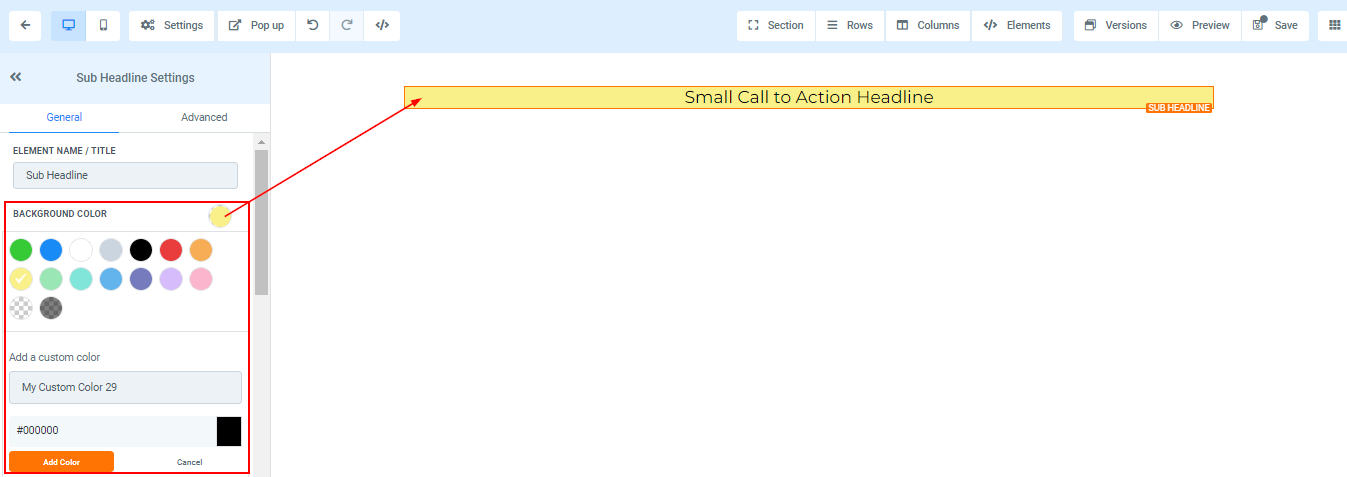Save the page
Screen dimensions: 1347x477
click(x=1275, y=25)
